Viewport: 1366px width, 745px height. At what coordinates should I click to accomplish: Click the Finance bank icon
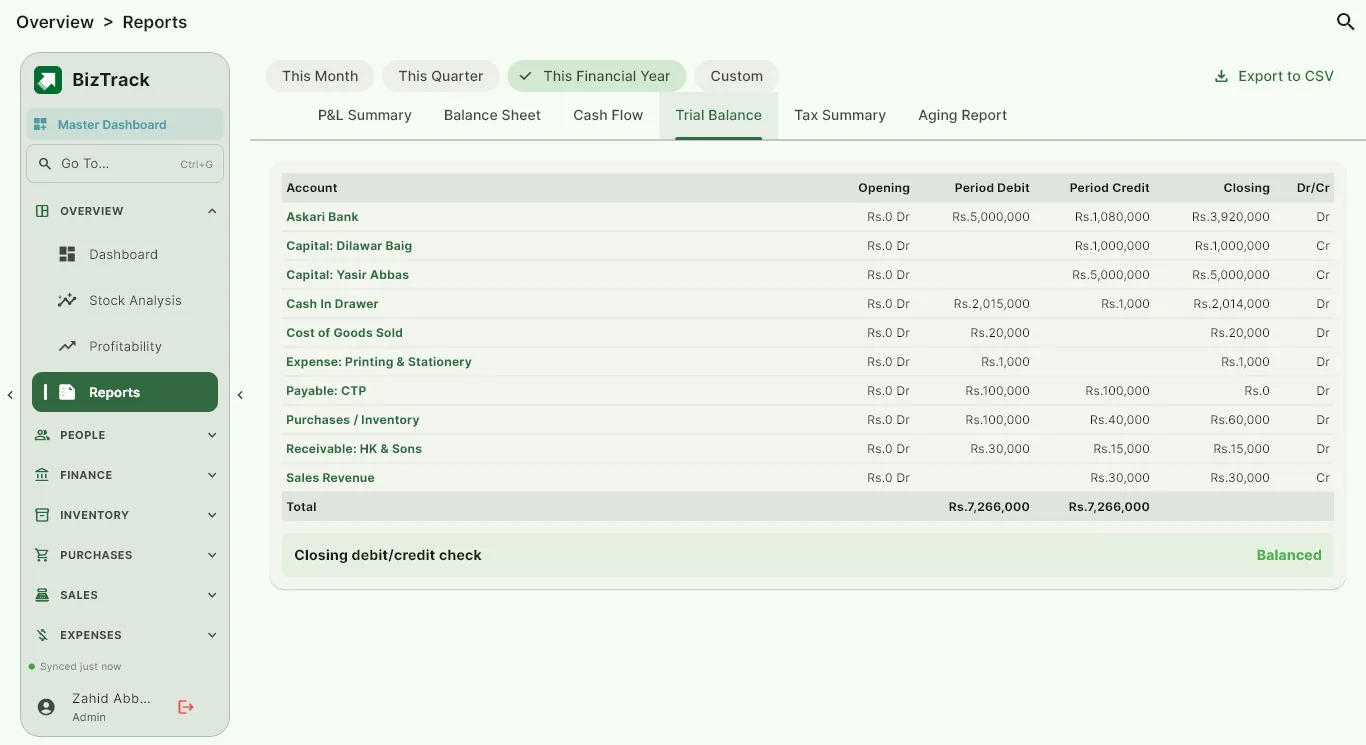pos(42,475)
